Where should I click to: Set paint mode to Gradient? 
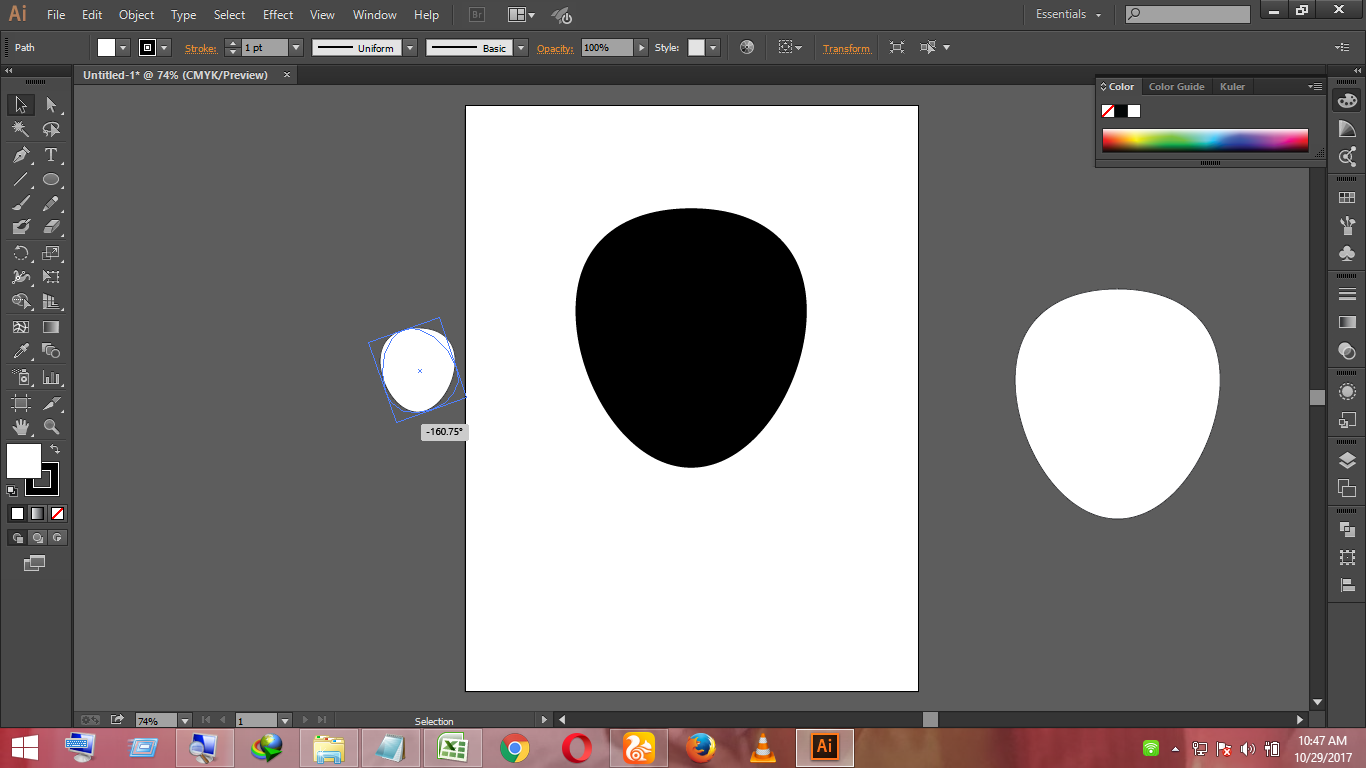(x=37, y=513)
